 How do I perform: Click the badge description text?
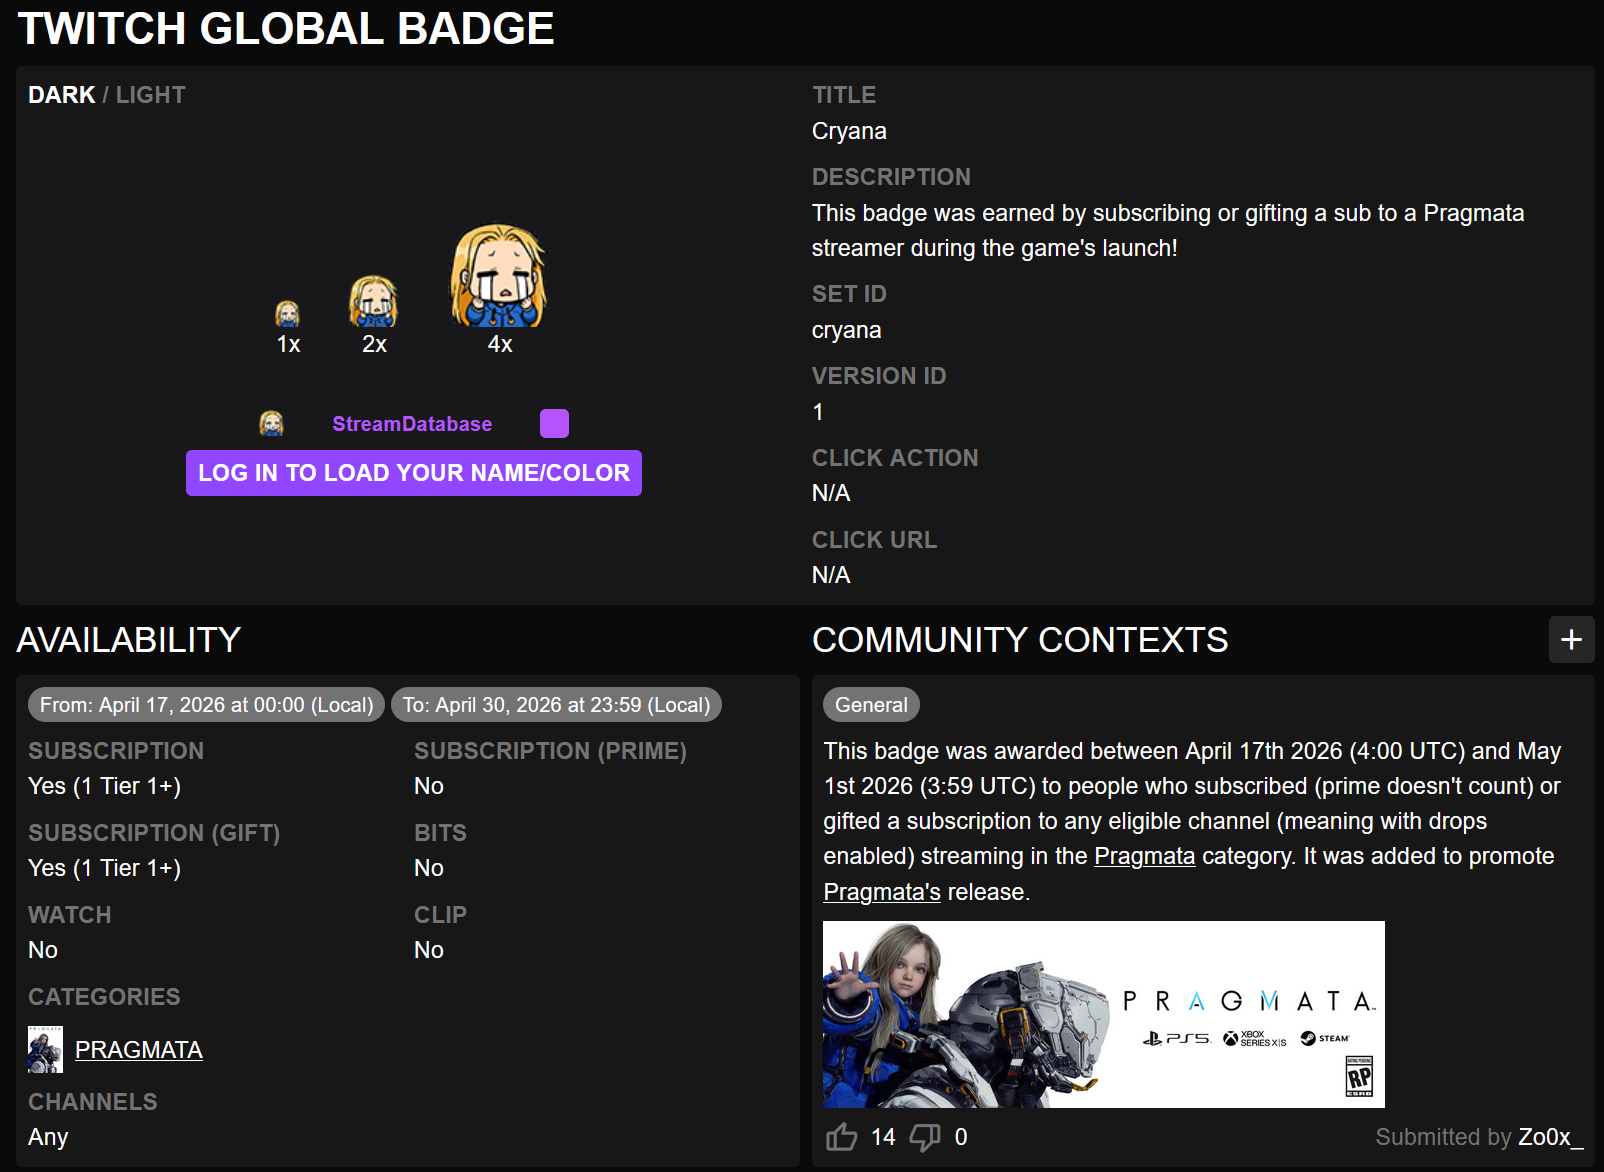1168,230
